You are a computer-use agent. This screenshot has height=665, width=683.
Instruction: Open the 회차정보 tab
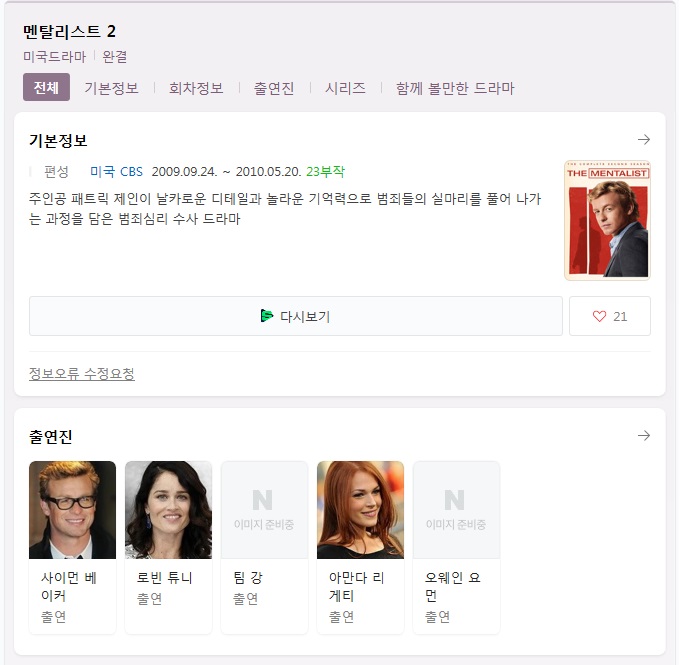196,88
